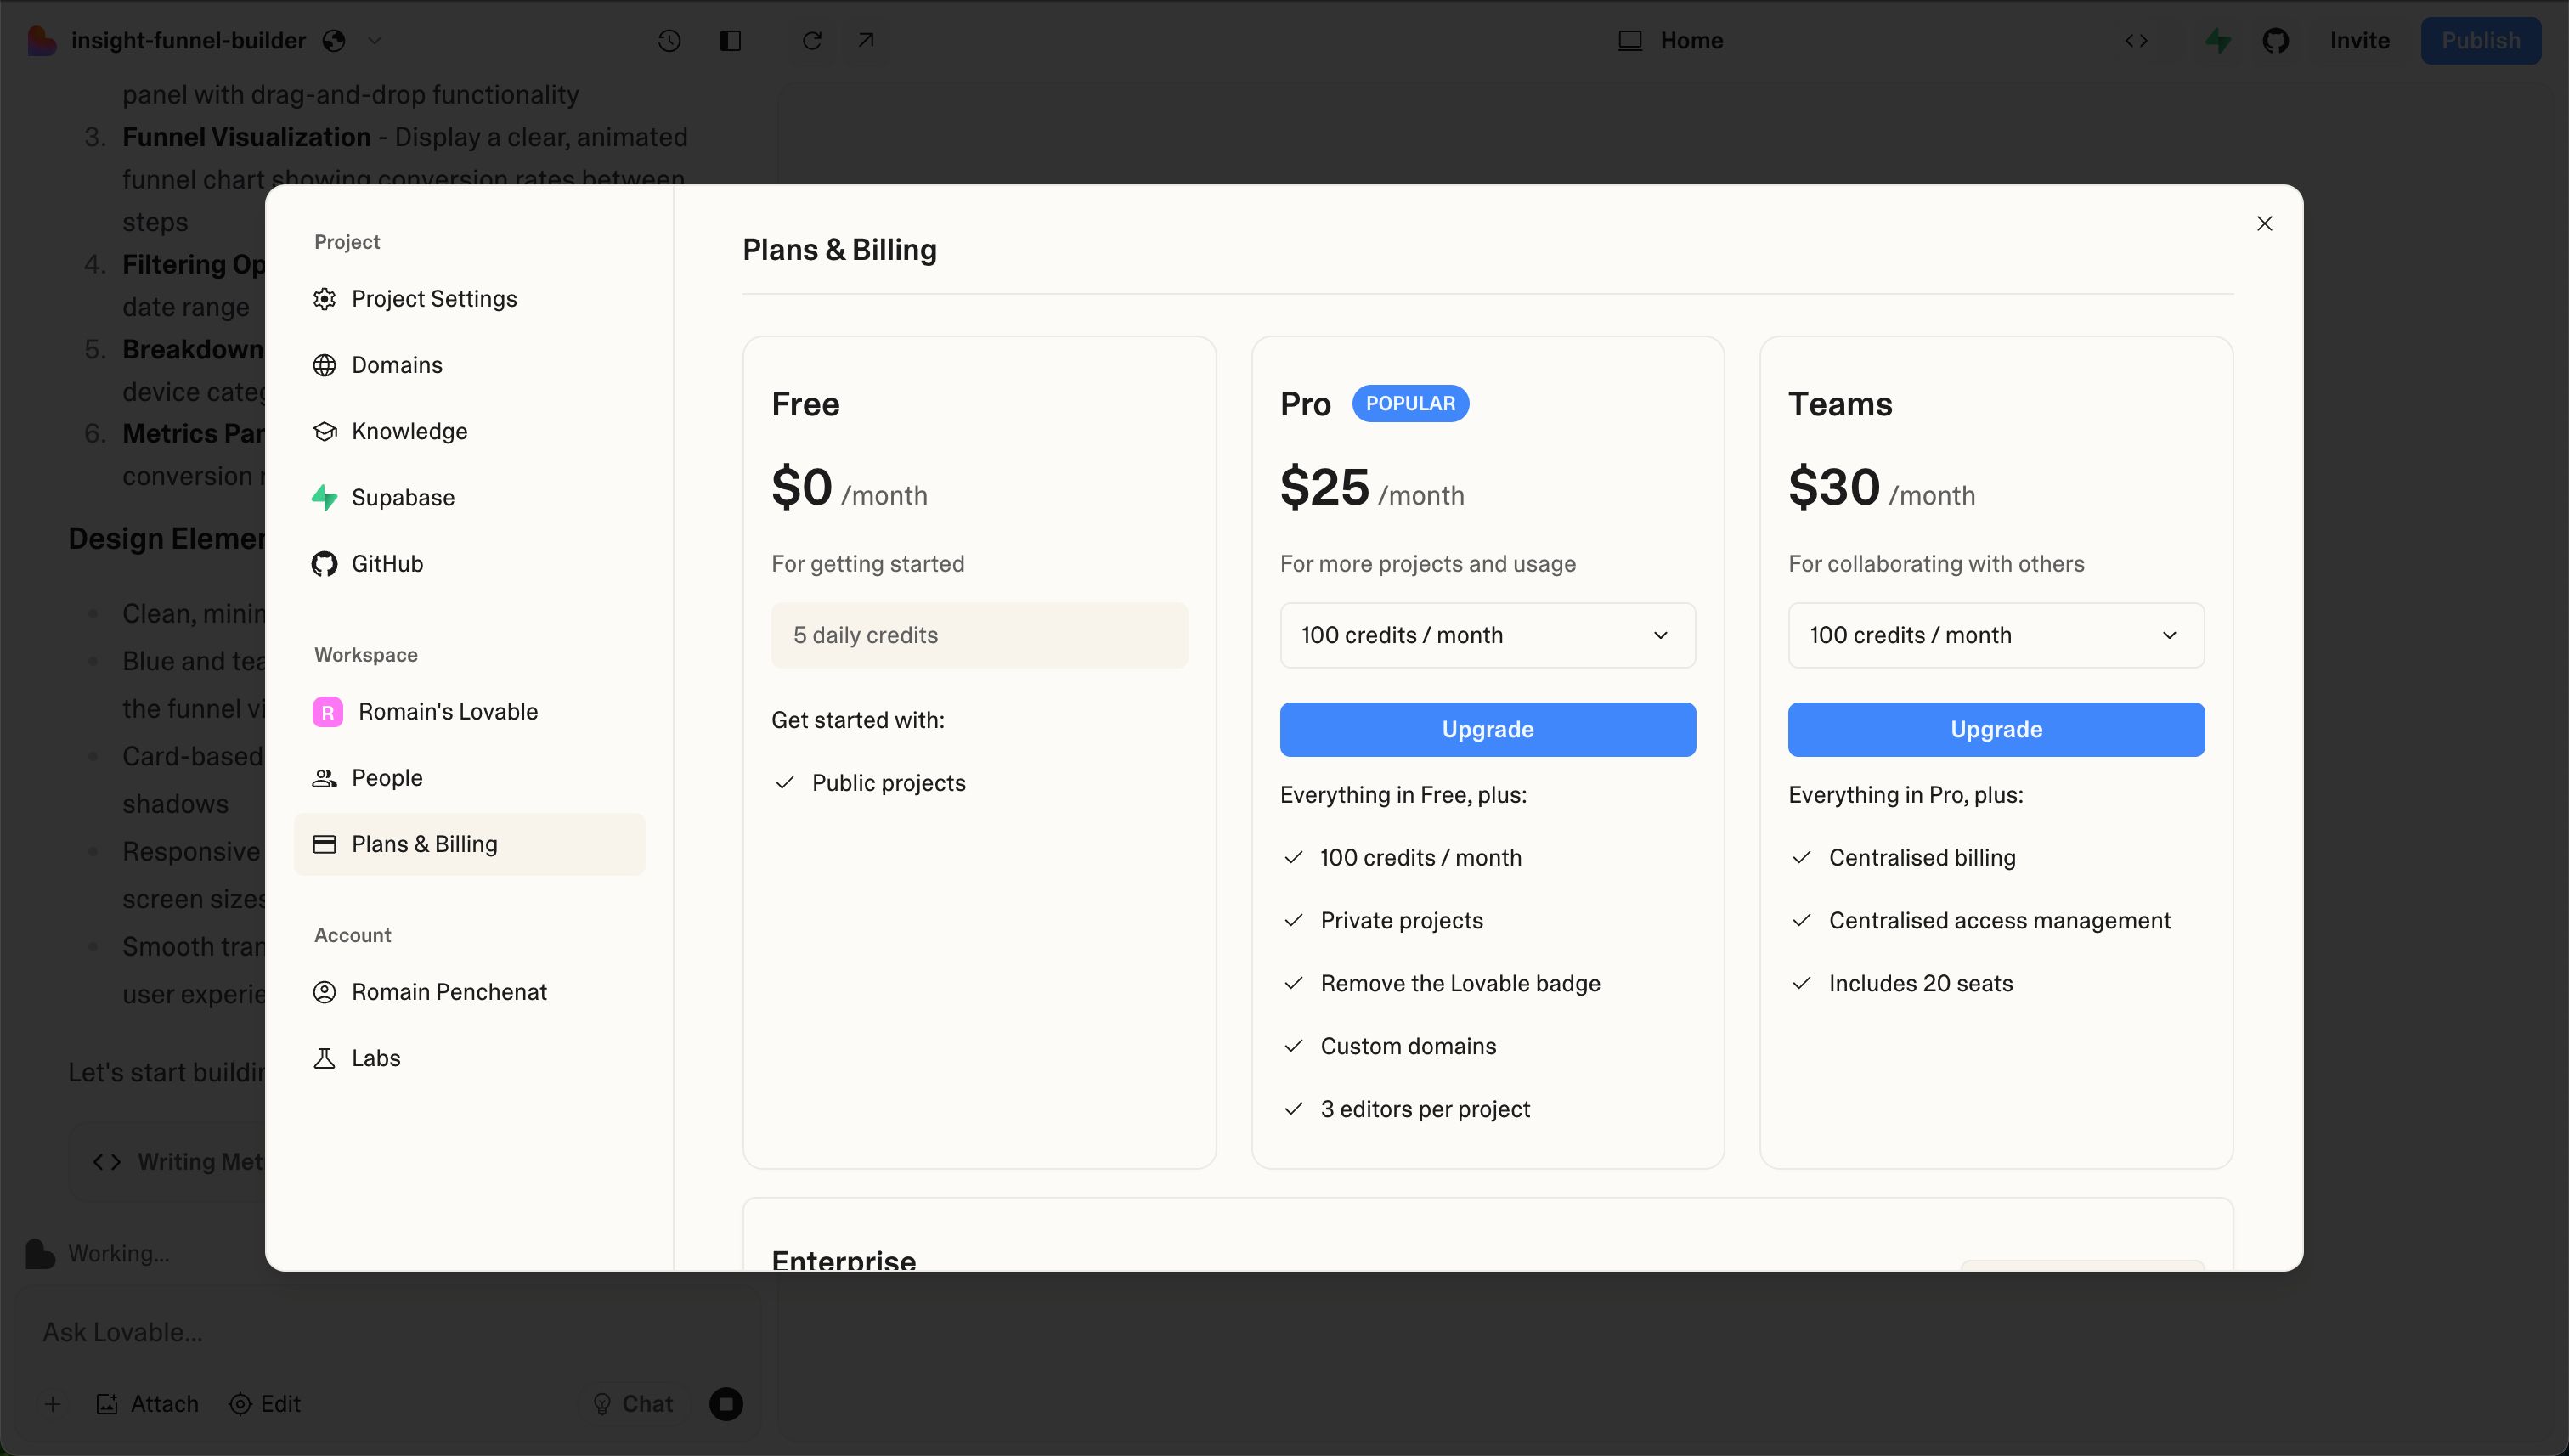
Task: Click the Attach button
Action: [x=147, y=1404]
